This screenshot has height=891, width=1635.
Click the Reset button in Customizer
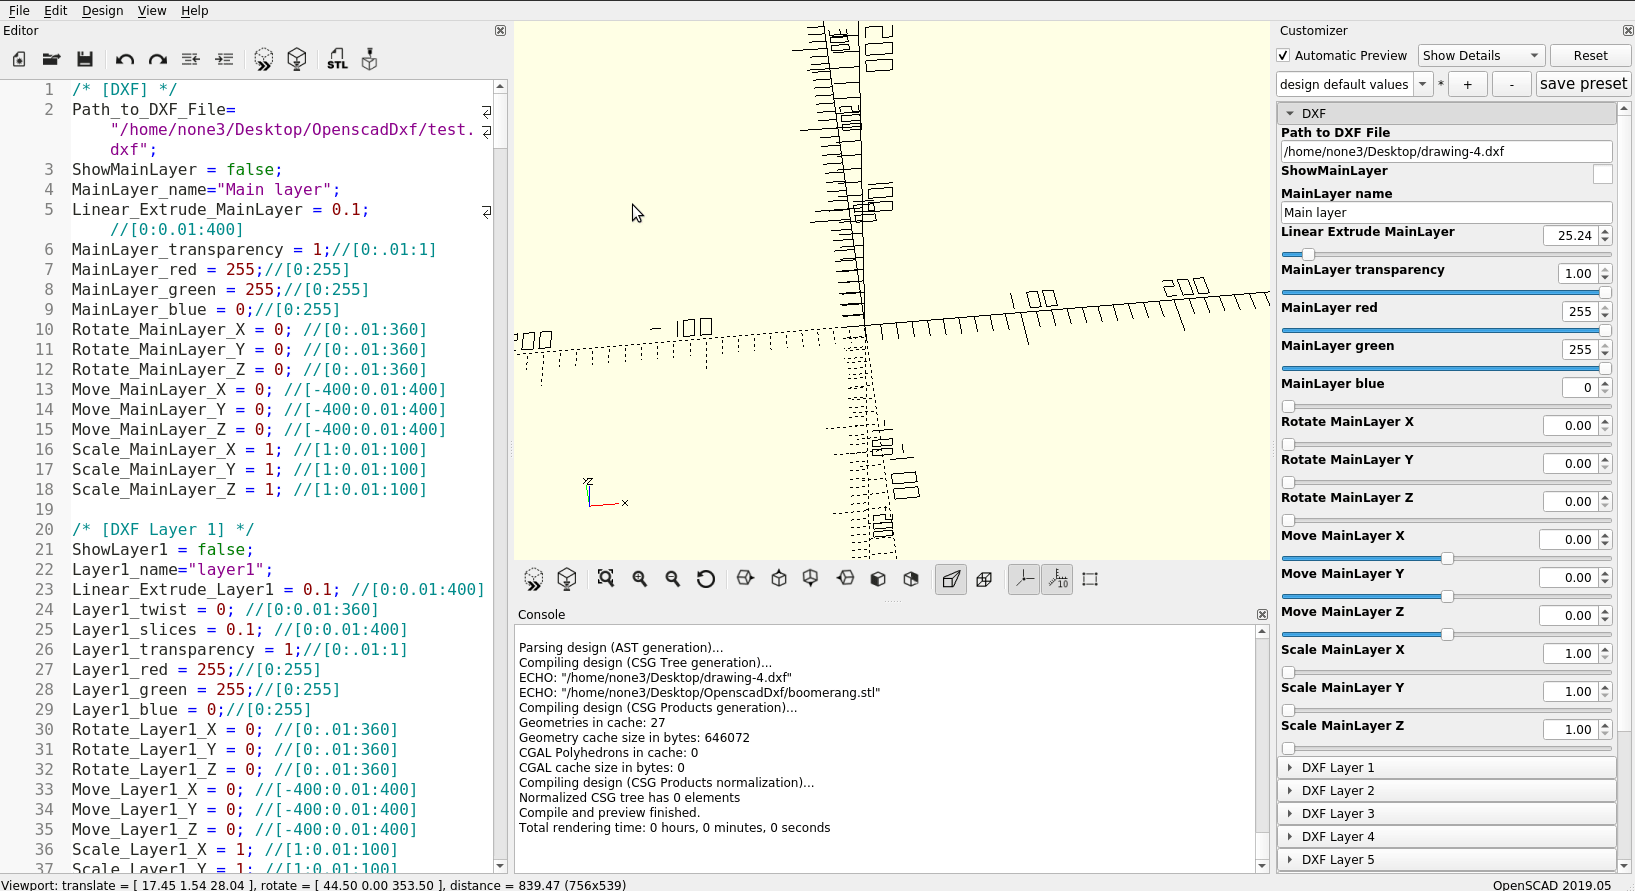click(1590, 56)
